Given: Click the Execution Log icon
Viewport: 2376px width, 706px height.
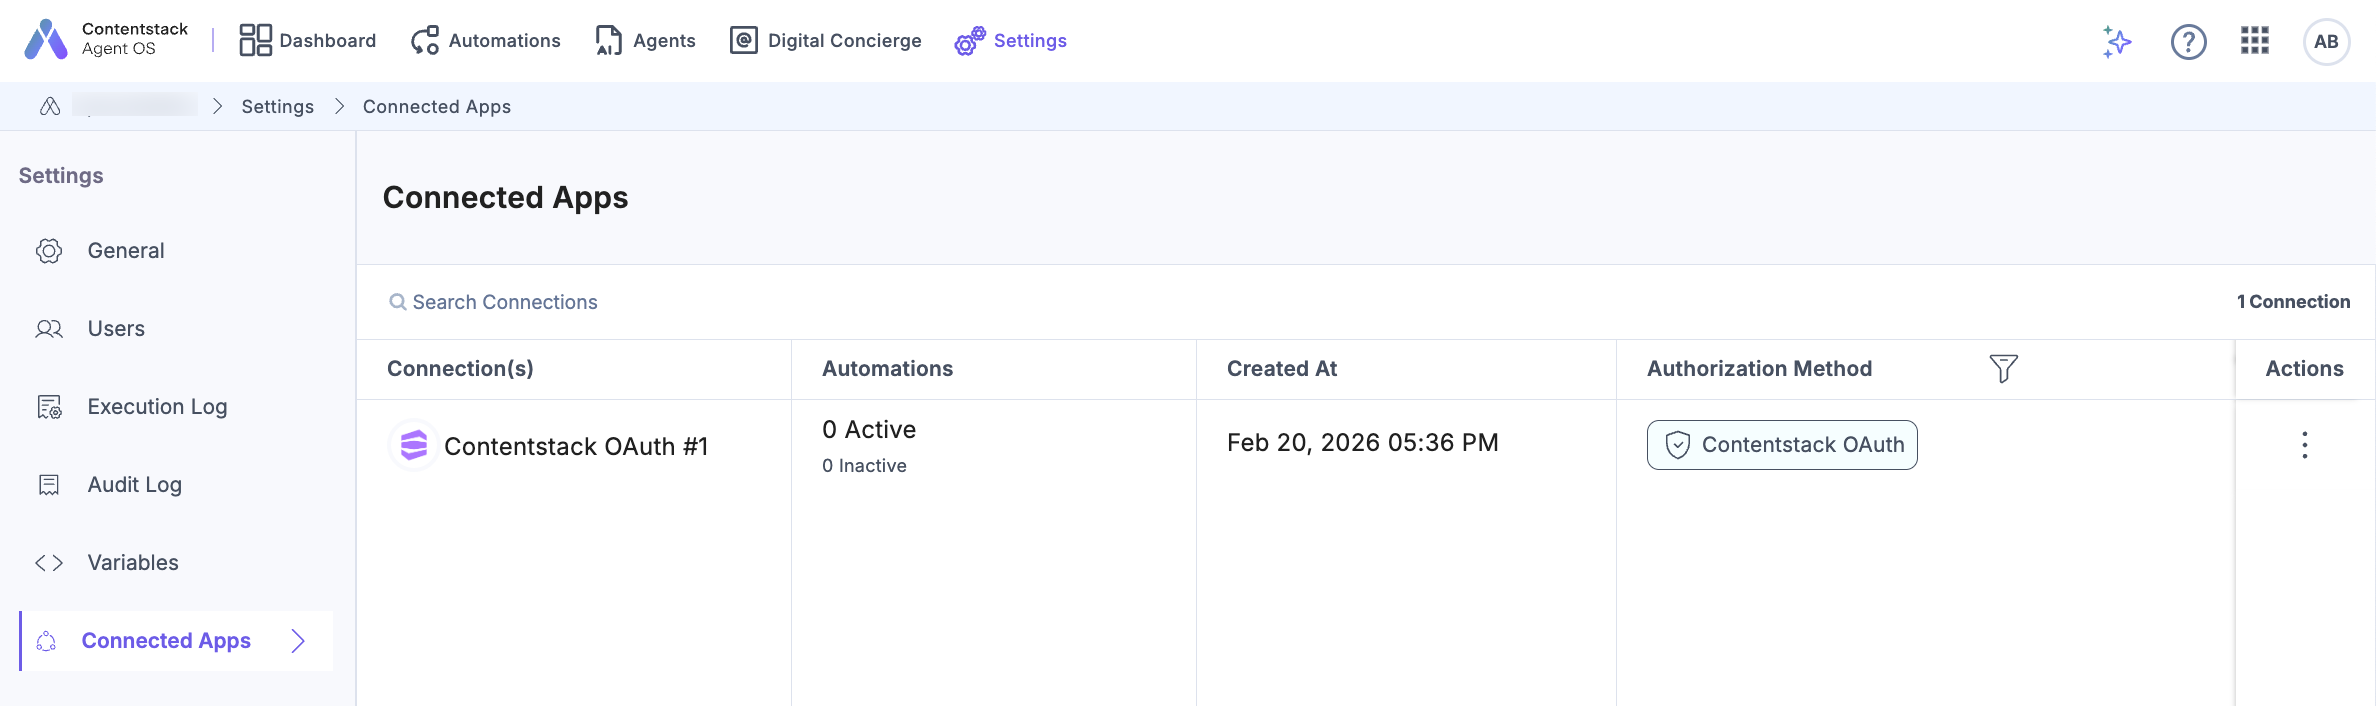Looking at the screenshot, I should tap(49, 407).
